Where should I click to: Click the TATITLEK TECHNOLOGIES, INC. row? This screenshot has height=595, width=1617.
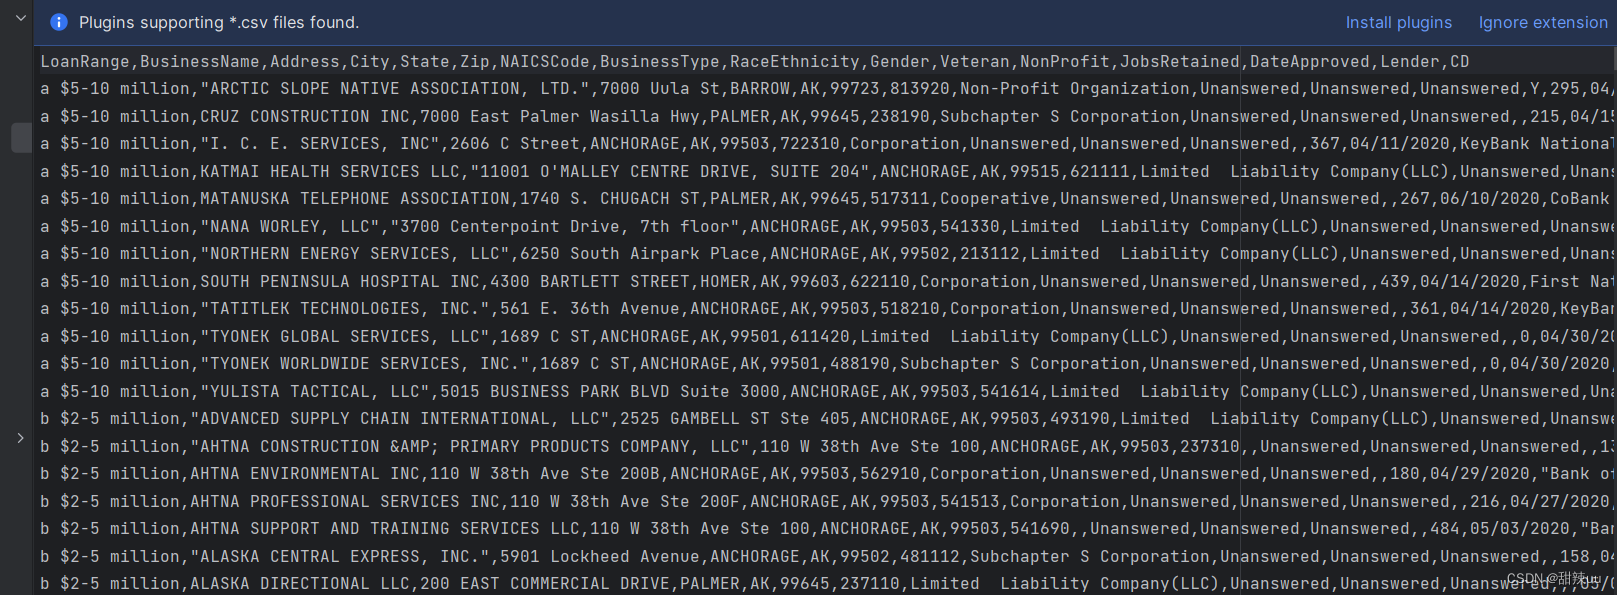pyautogui.click(x=828, y=309)
